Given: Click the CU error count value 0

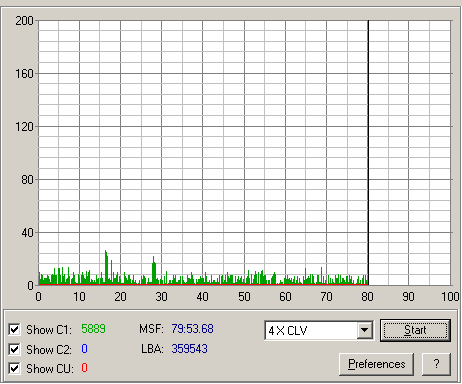Looking at the screenshot, I should pyautogui.click(x=84, y=368).
